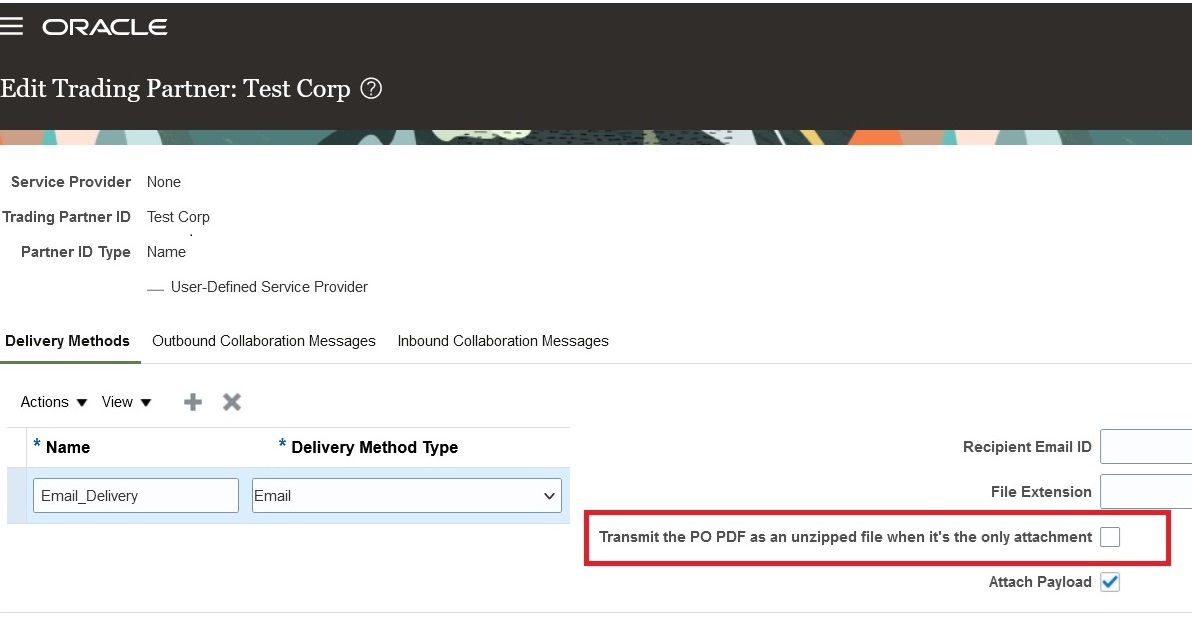Open help for Edit Trading Partner page

click(x=370, y=89)
